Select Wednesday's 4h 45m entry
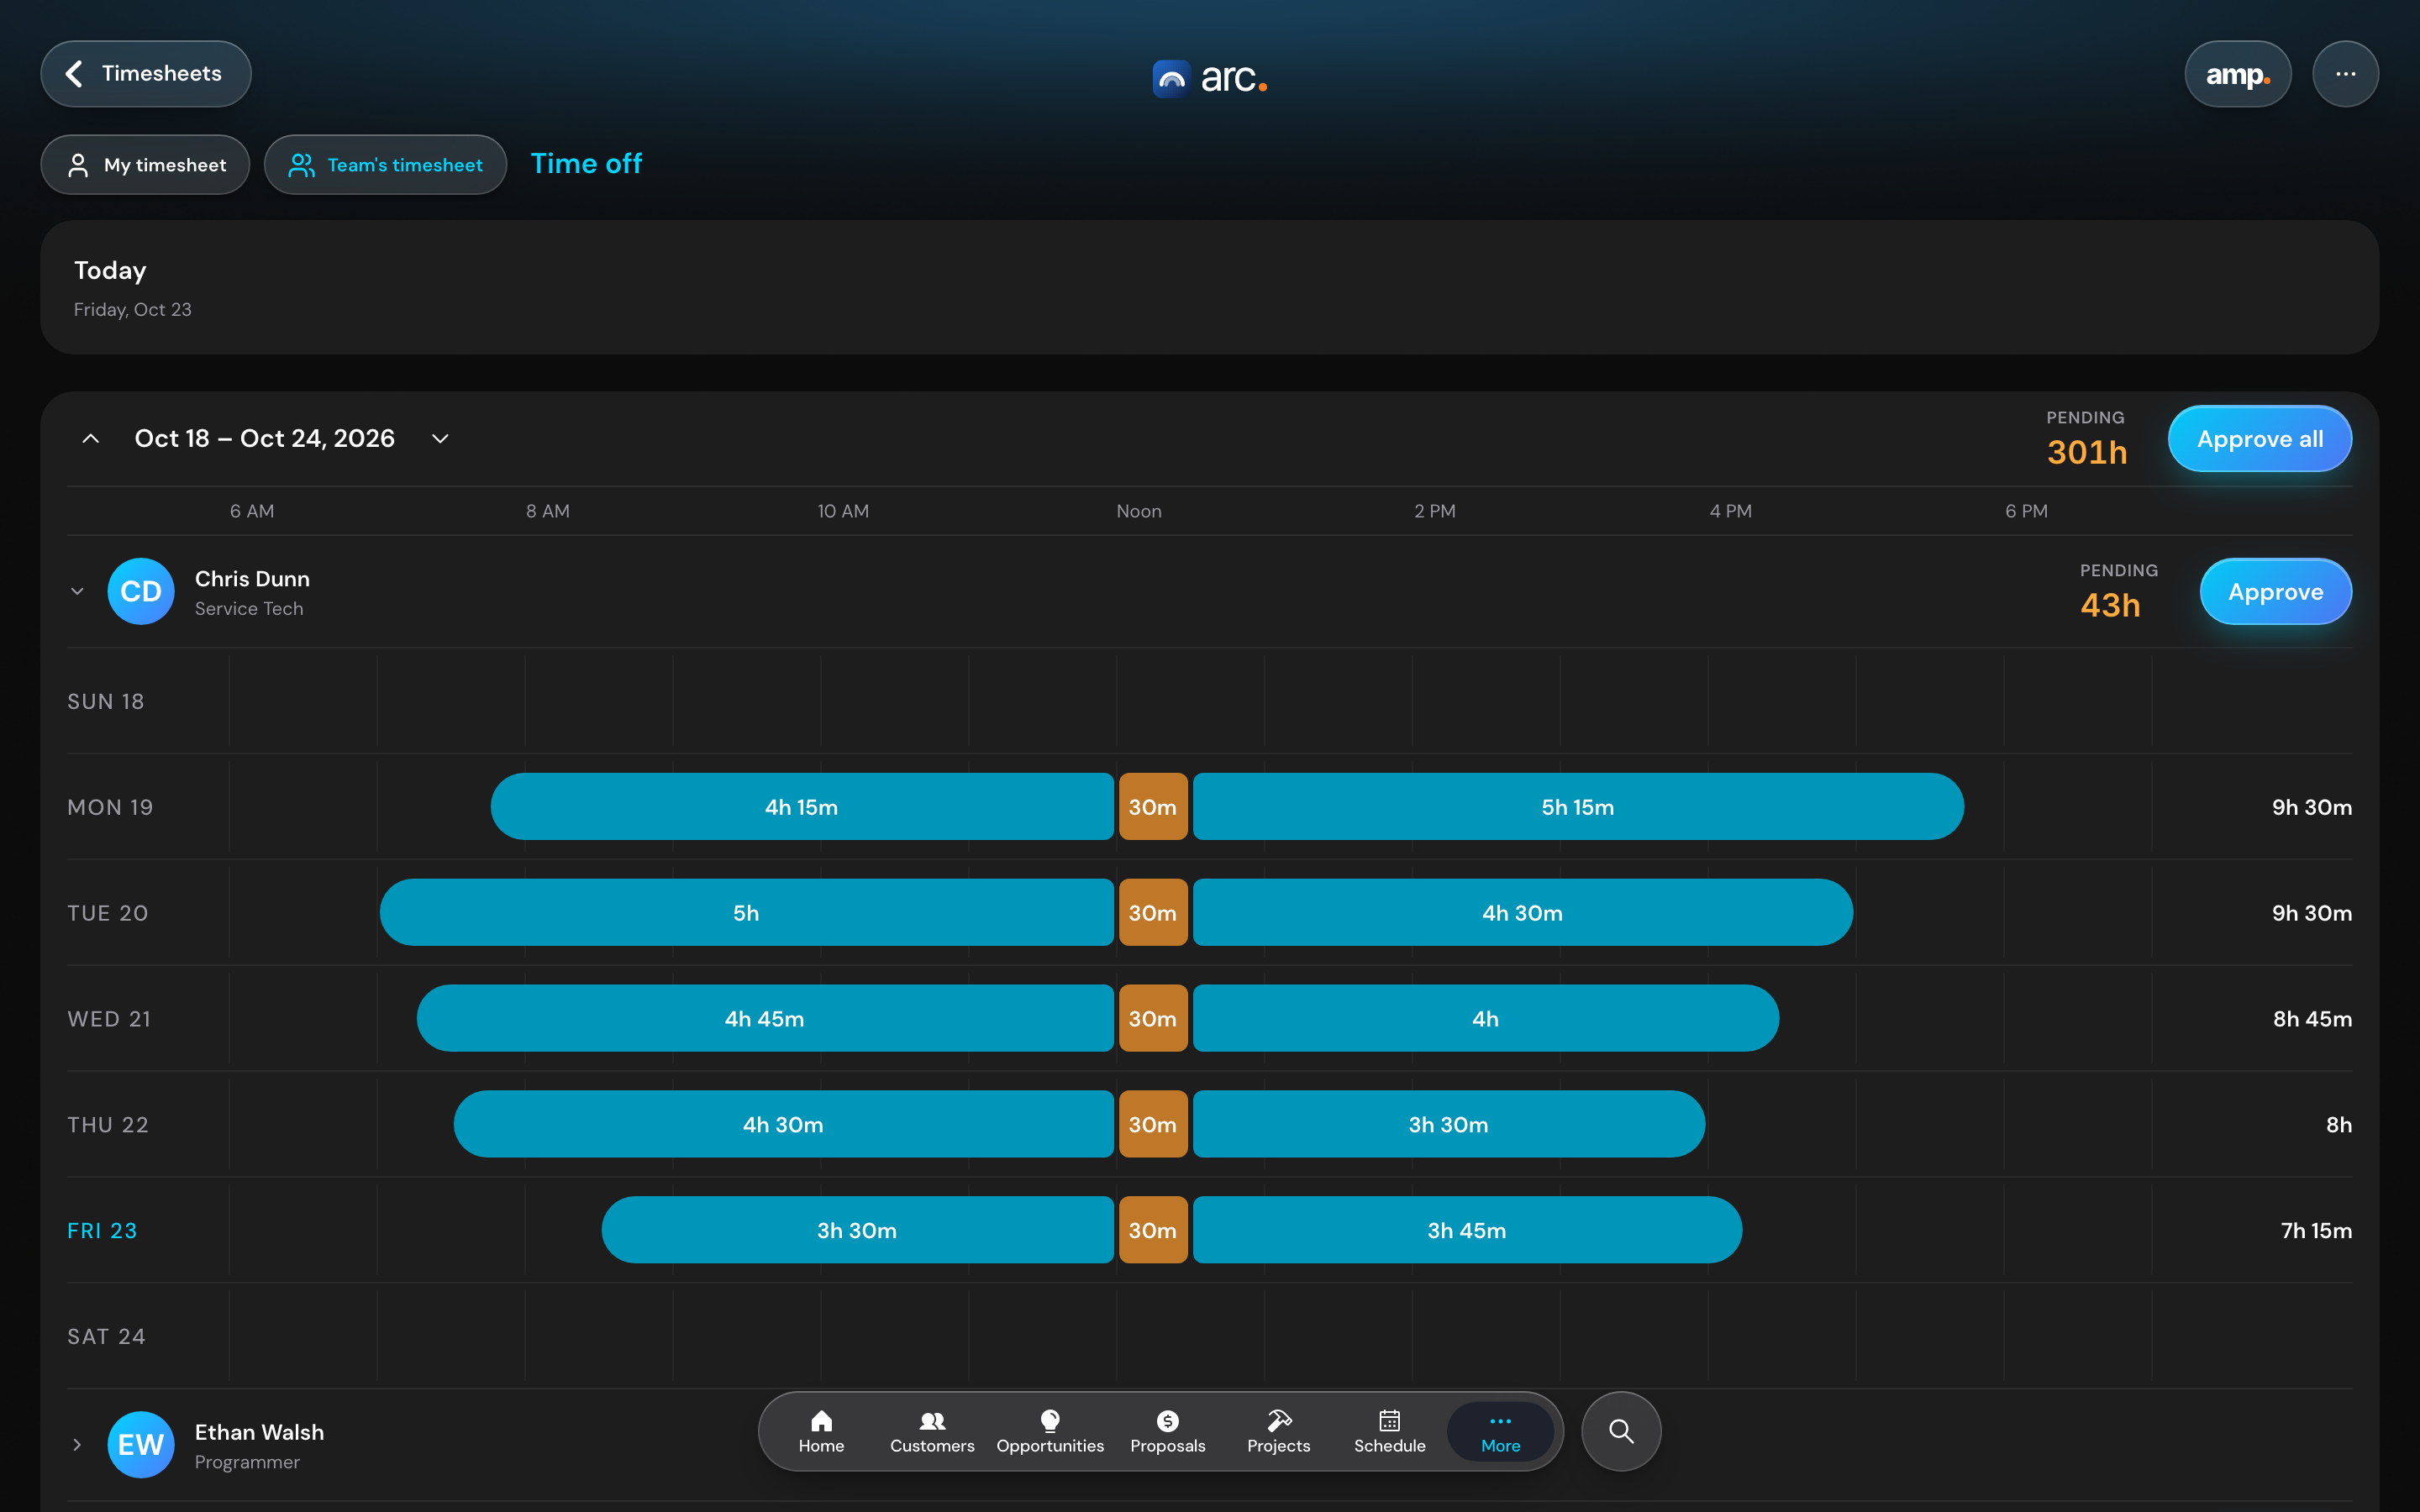Screen dimensions: 2420x1512 pyautogui.click(x=765, y=1019)
